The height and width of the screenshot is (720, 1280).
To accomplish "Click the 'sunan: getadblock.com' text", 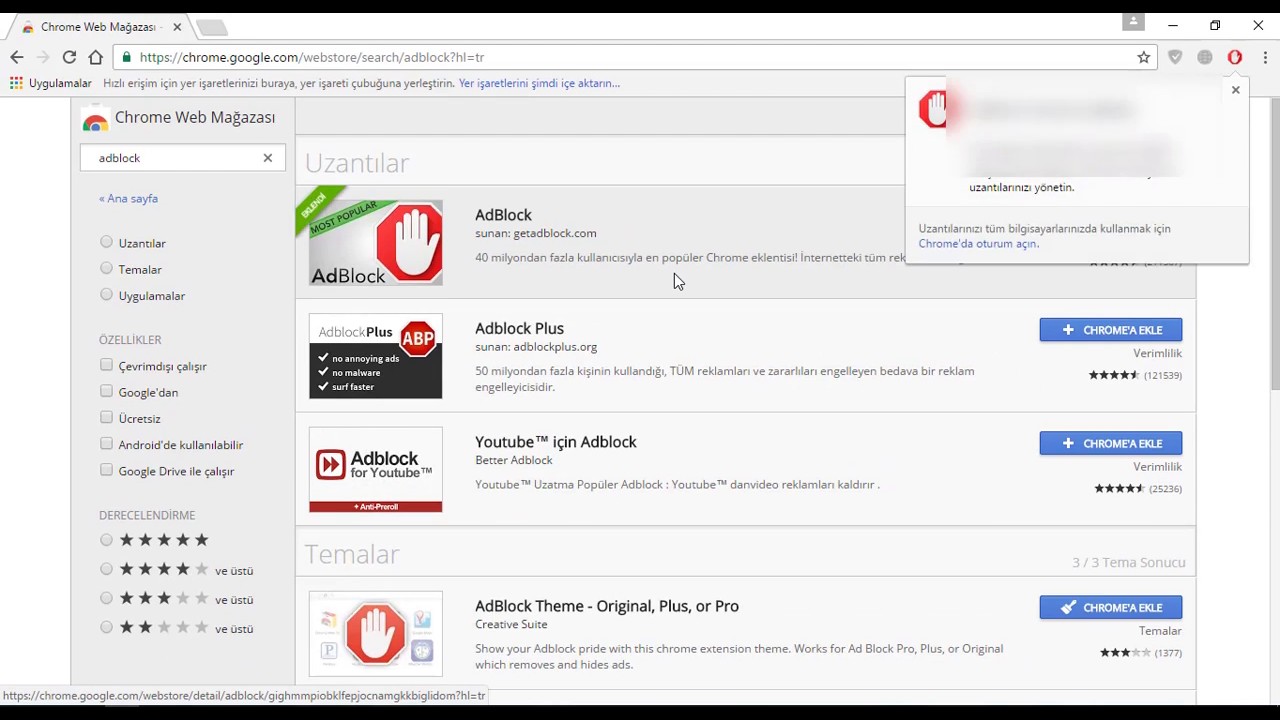I will [x=536, y=233].
